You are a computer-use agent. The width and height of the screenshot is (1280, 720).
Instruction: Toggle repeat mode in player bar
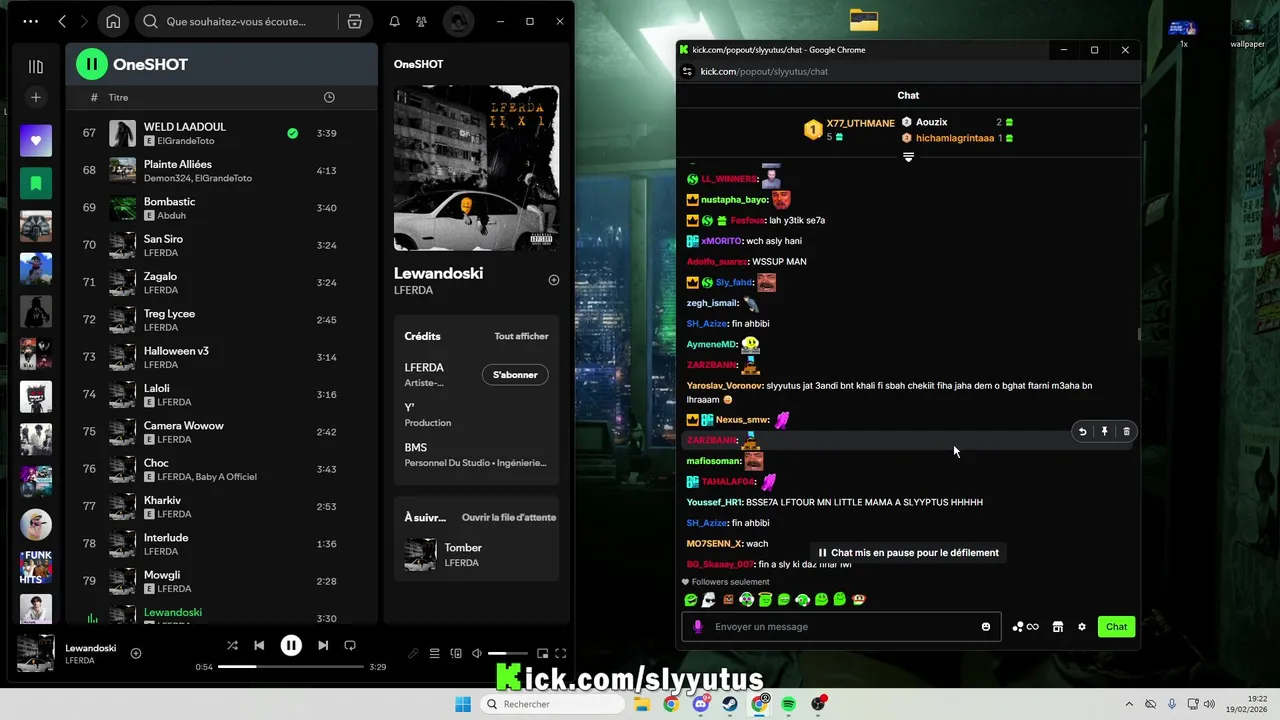(350, 645)
